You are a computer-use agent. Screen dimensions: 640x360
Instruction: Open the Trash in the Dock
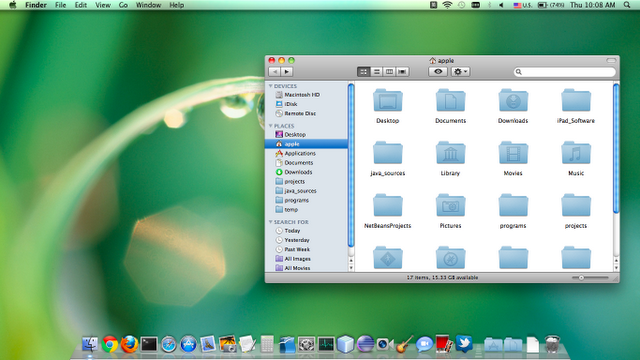(552, 344)
